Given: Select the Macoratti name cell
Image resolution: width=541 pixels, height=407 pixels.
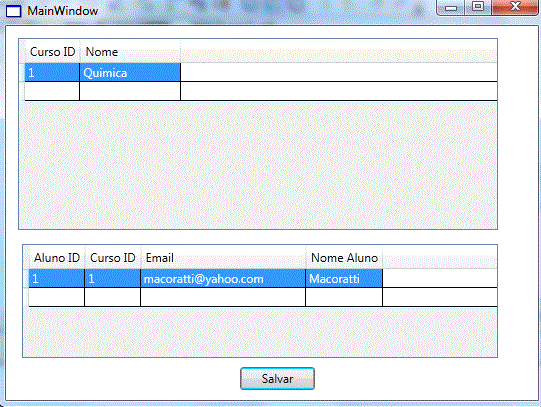Looking at the screenshot, I should pyautogui.click(x=344, y=278).
